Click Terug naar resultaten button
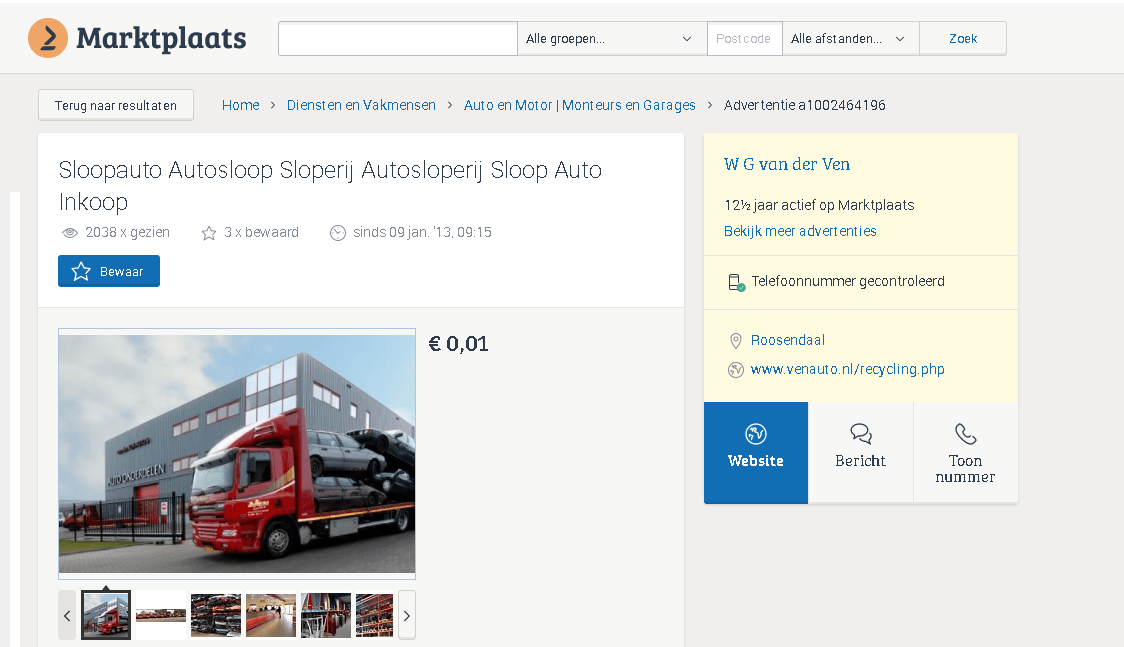This screenshot has height=647, width=1124. point(116,105)
